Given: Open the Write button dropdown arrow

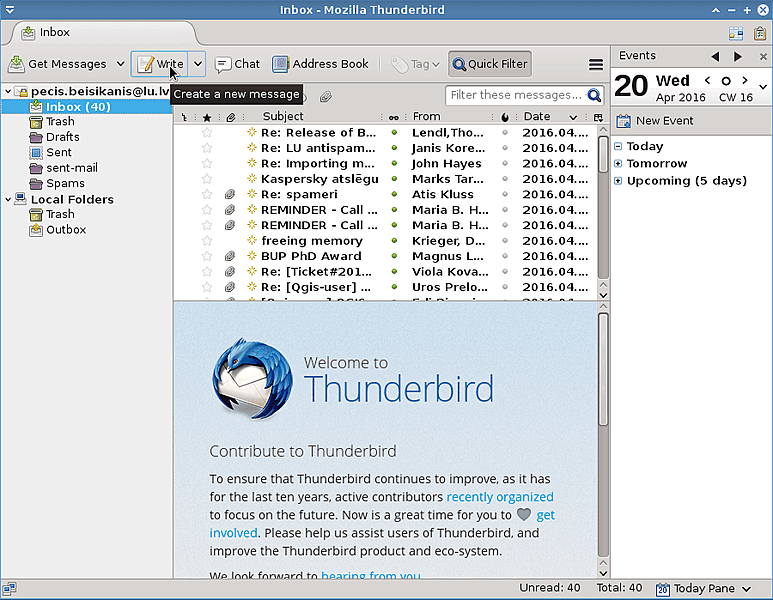Looking at the screenshot, I should click(198, 64).
